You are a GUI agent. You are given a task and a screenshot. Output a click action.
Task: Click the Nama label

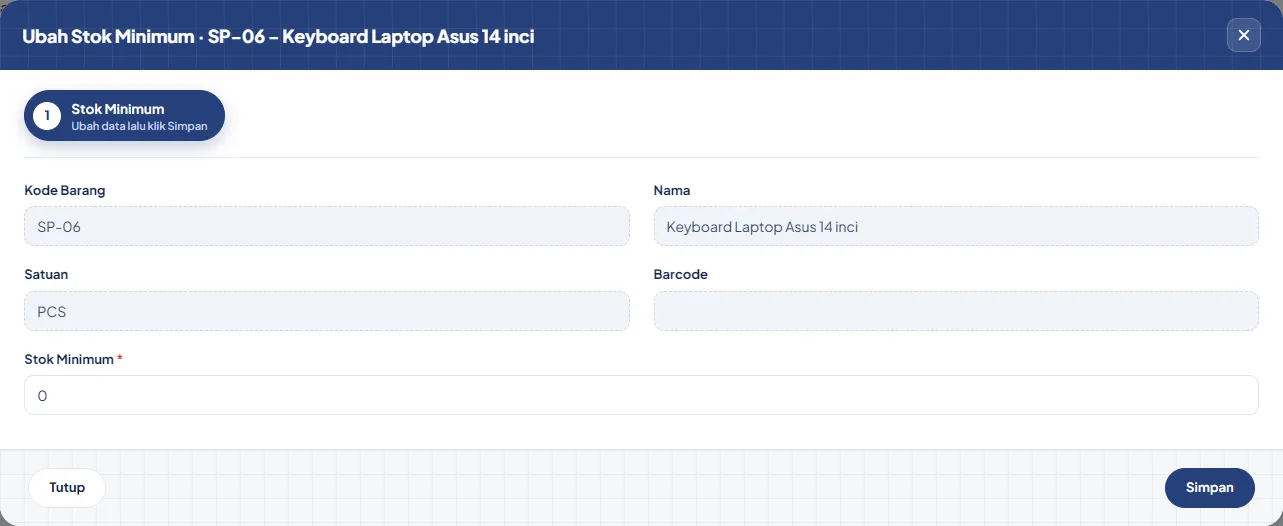[672, 190]
